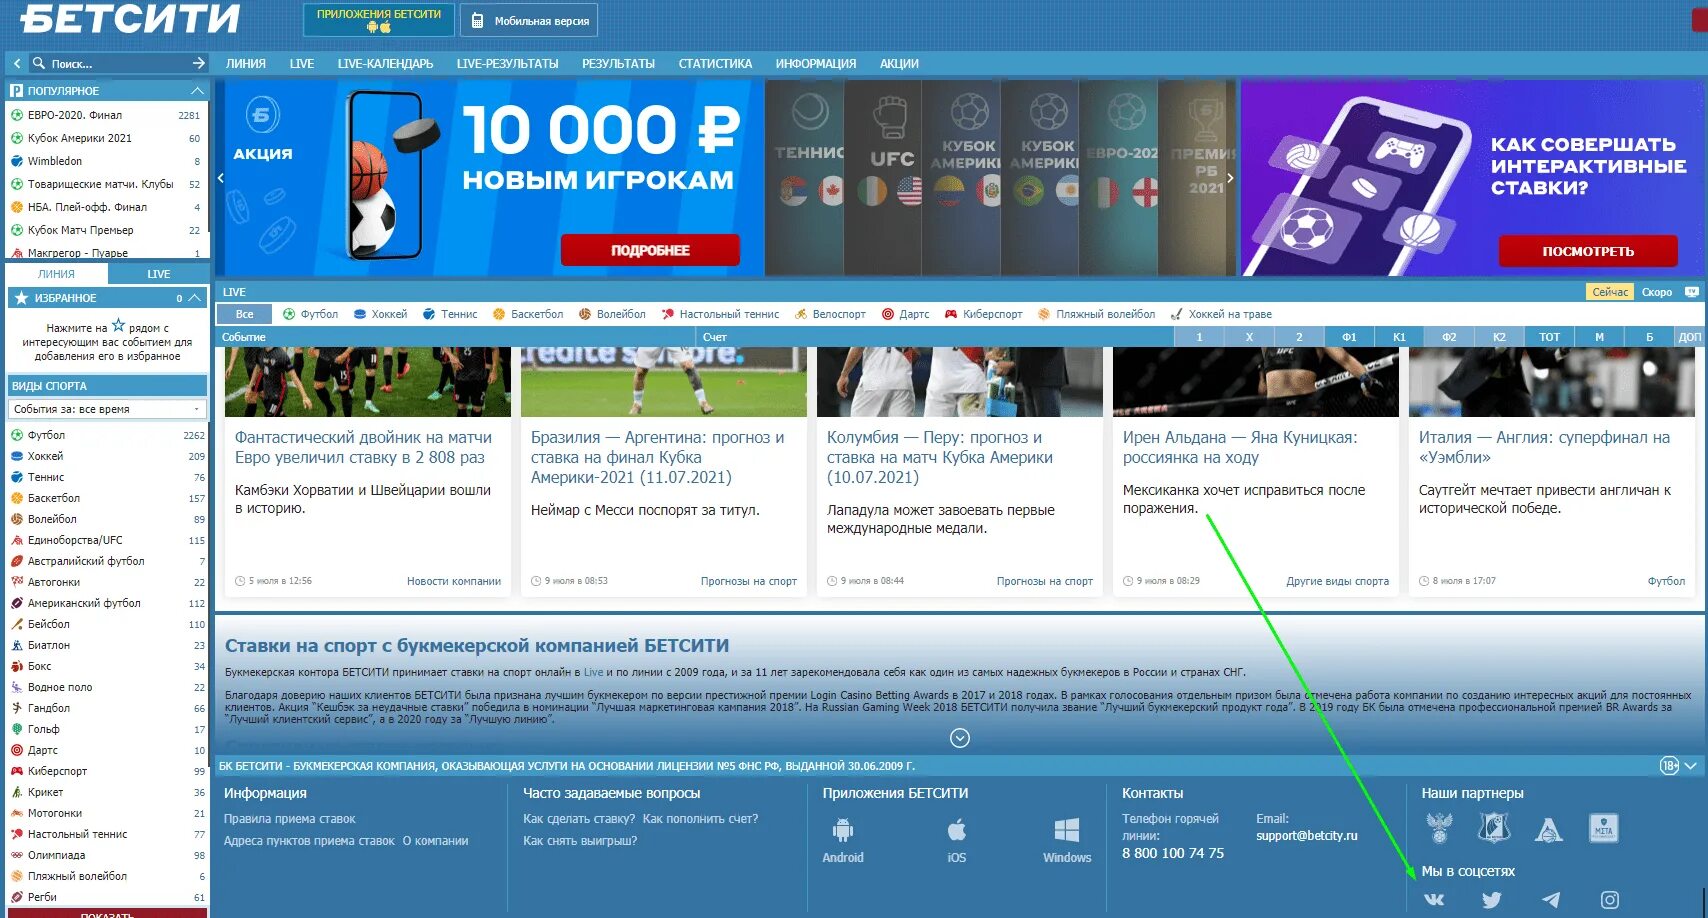Select Волейбол filter in LIVE bar
The image size is (1708, 918).
612,314
